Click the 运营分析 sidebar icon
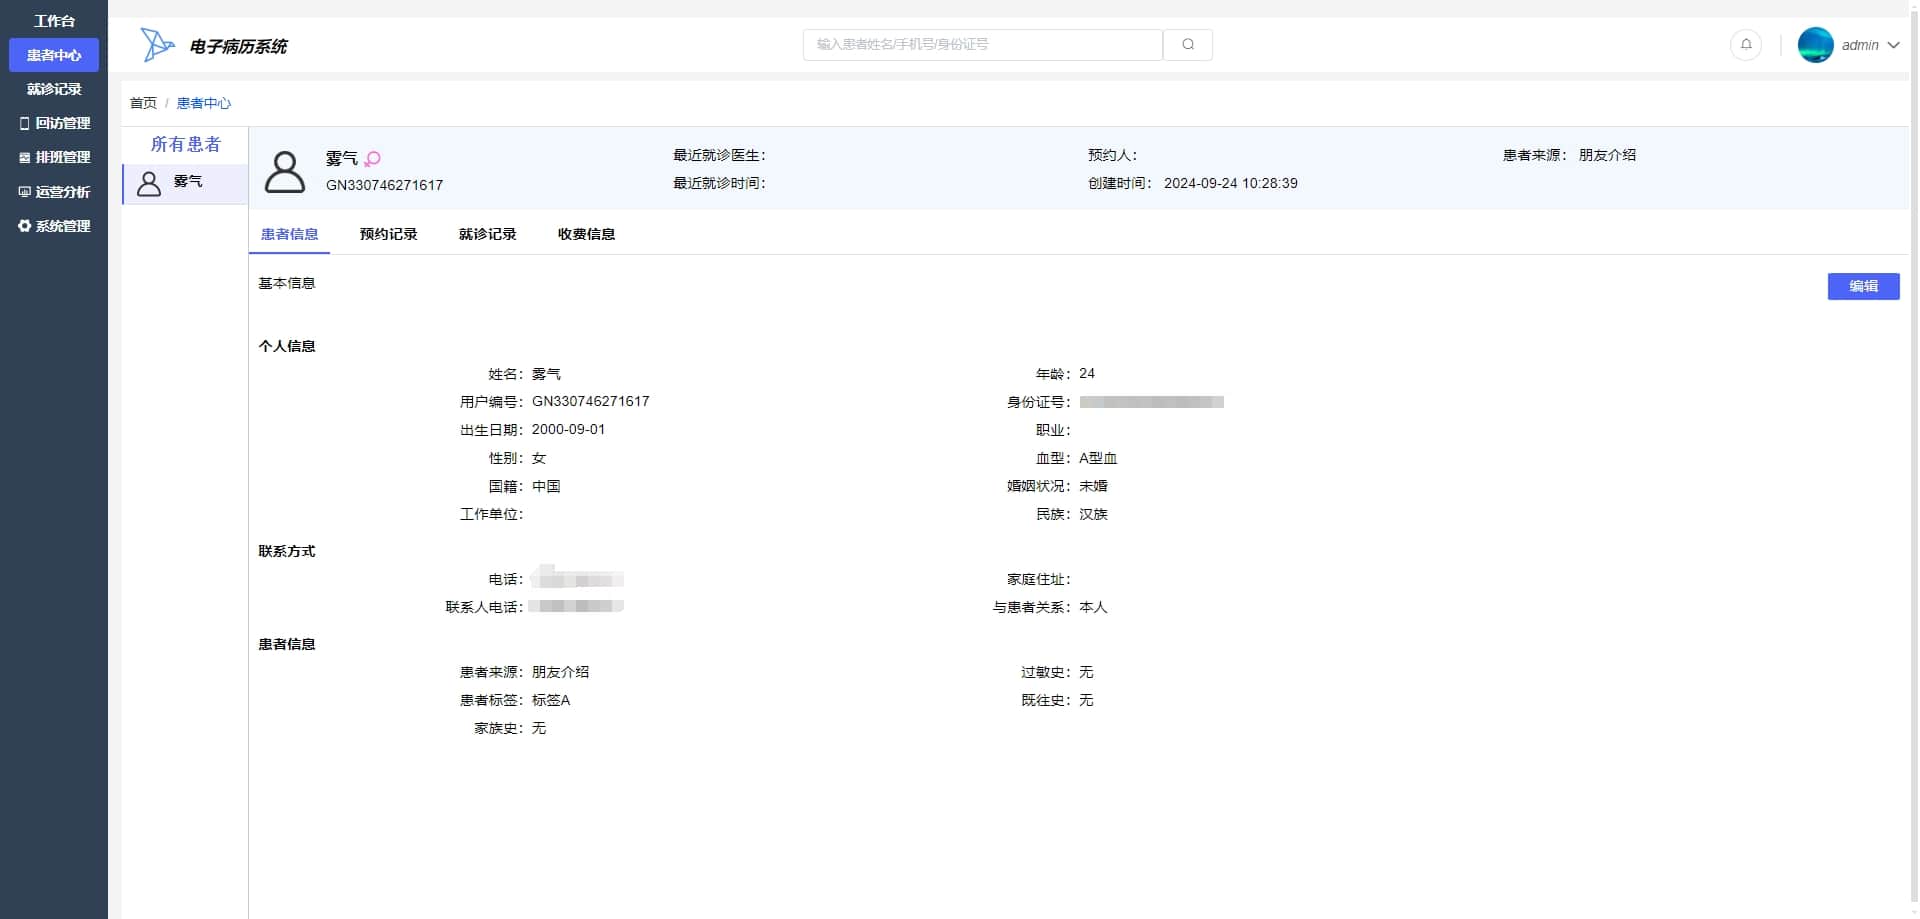Screen dimensions: 1920x919 25,192
